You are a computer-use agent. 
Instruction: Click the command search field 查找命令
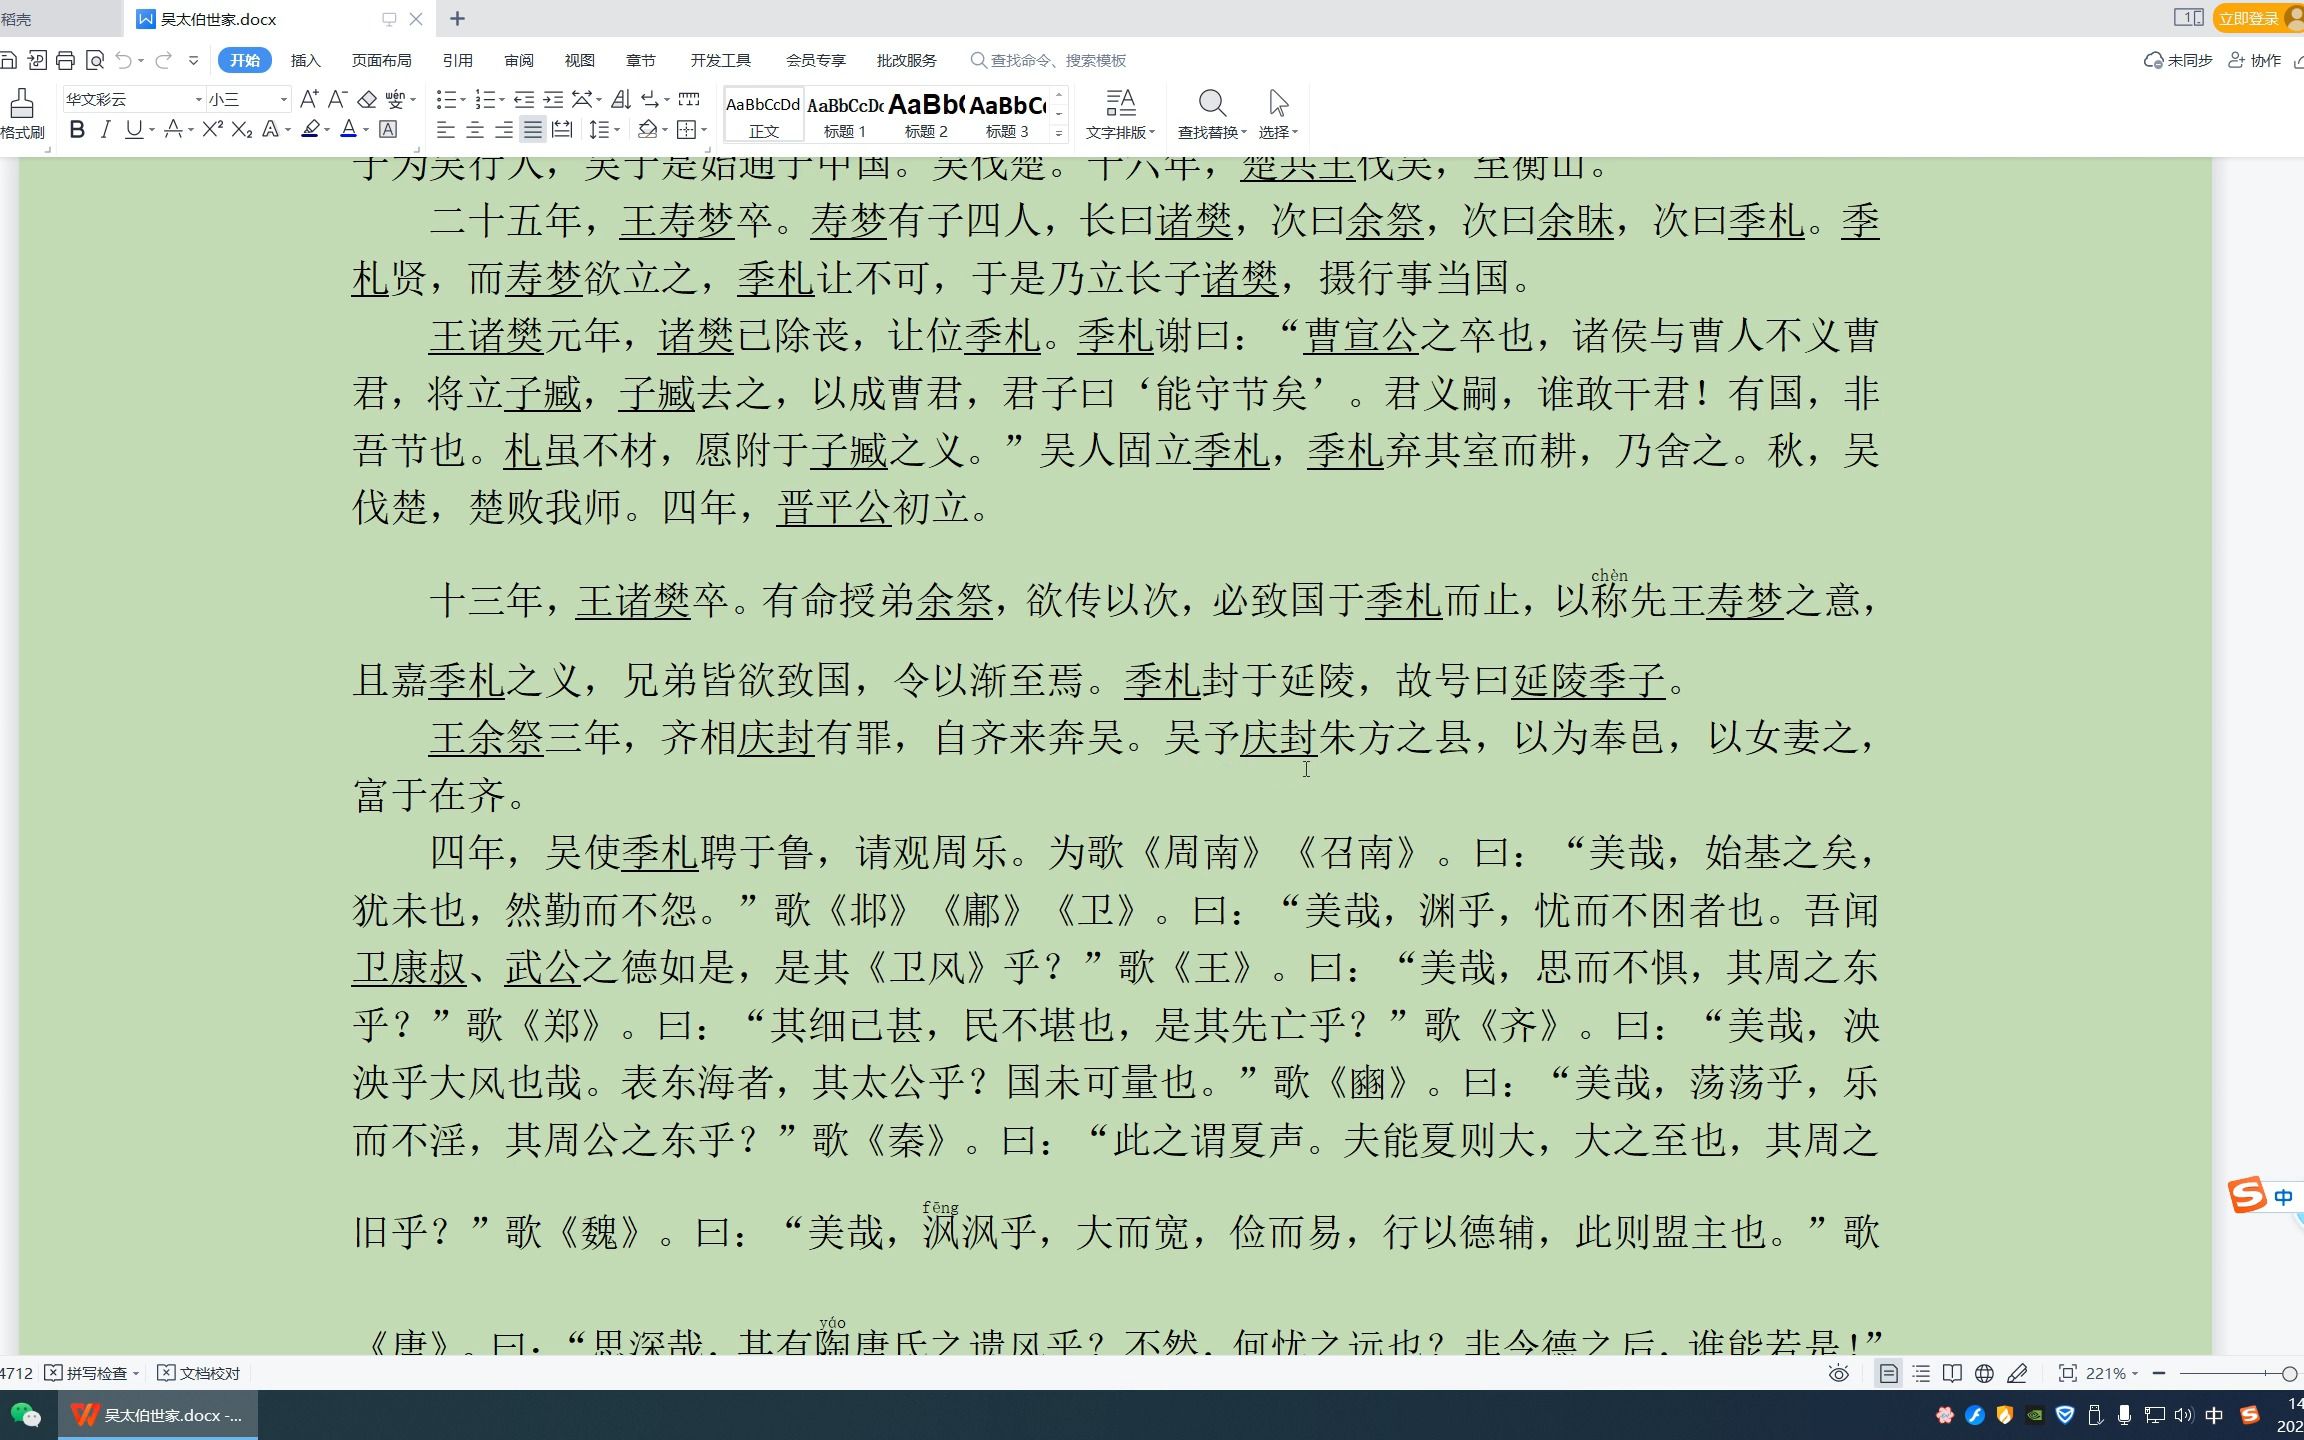pos(1049,61)
